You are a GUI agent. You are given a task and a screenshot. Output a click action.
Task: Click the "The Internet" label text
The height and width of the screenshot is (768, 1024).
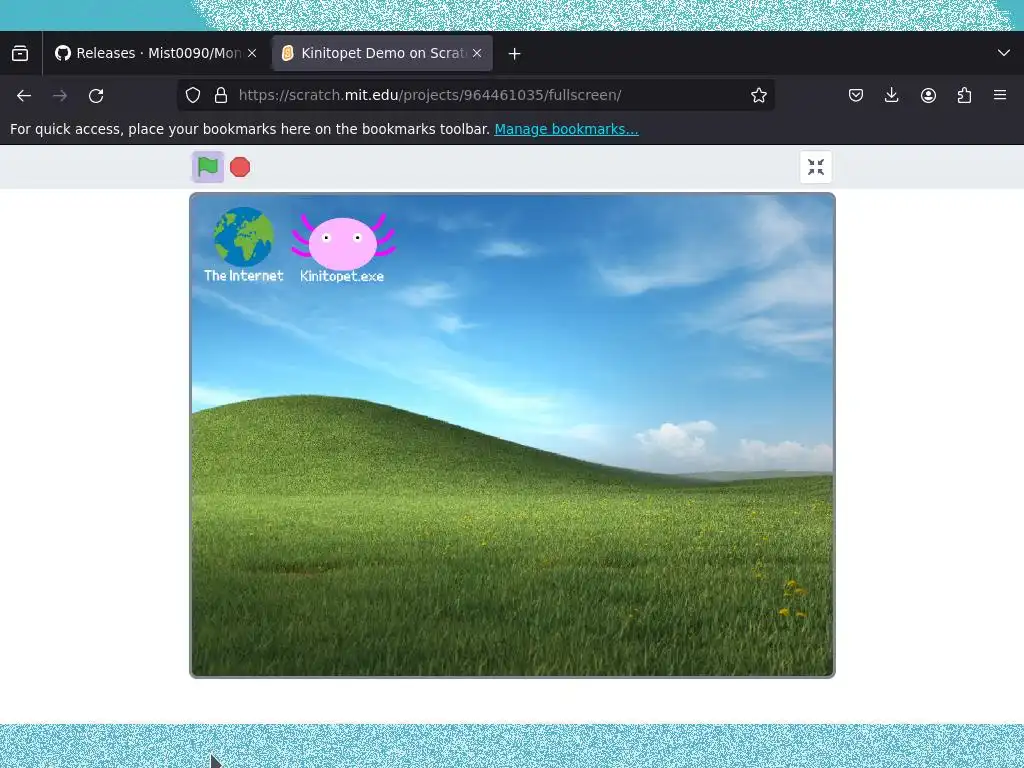pos(244,276)
